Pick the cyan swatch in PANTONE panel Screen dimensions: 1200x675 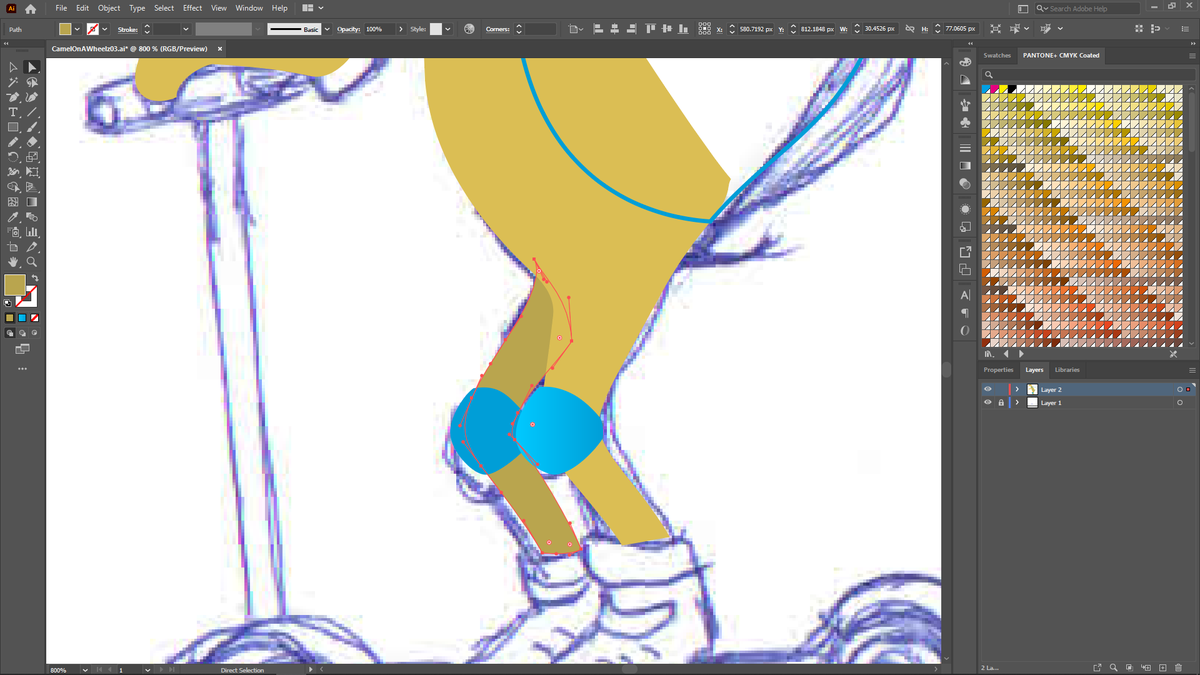[x=986, y=89]
